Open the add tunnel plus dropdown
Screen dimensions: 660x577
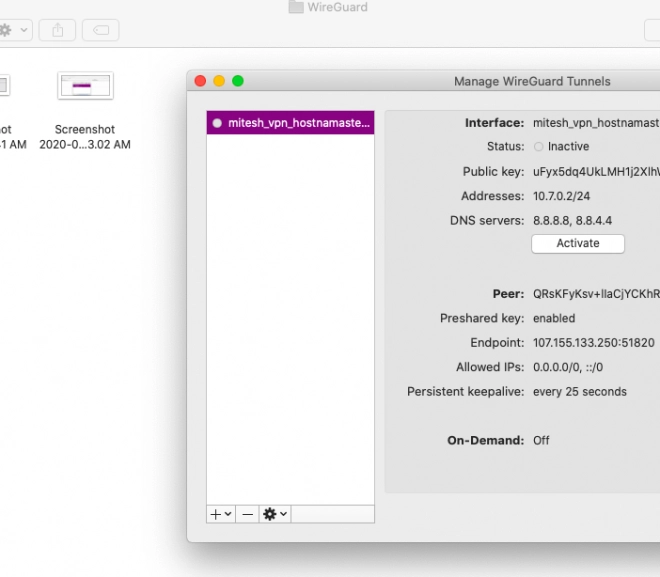click(x=221, y=514)
